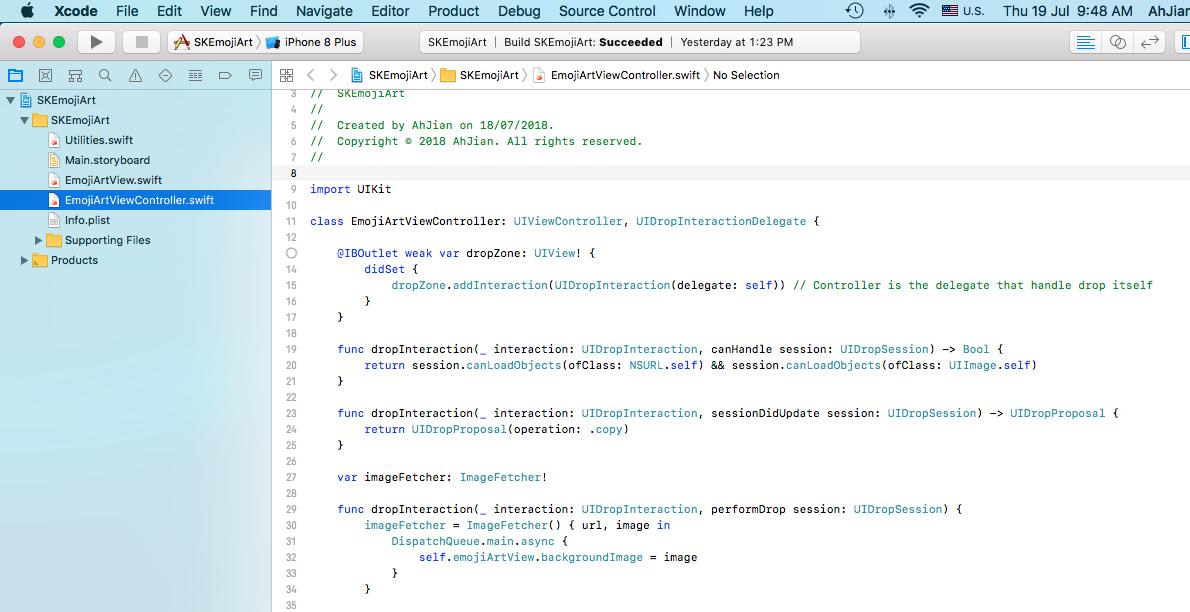Select Main.storyboard in the navigator
1190x612 pixels.
[107, 160]
